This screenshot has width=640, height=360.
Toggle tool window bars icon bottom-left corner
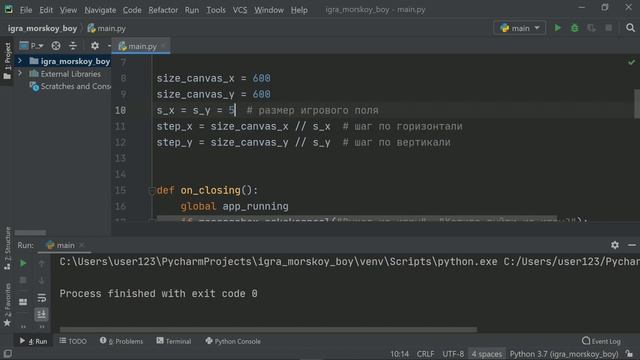(x=7, y=353)
